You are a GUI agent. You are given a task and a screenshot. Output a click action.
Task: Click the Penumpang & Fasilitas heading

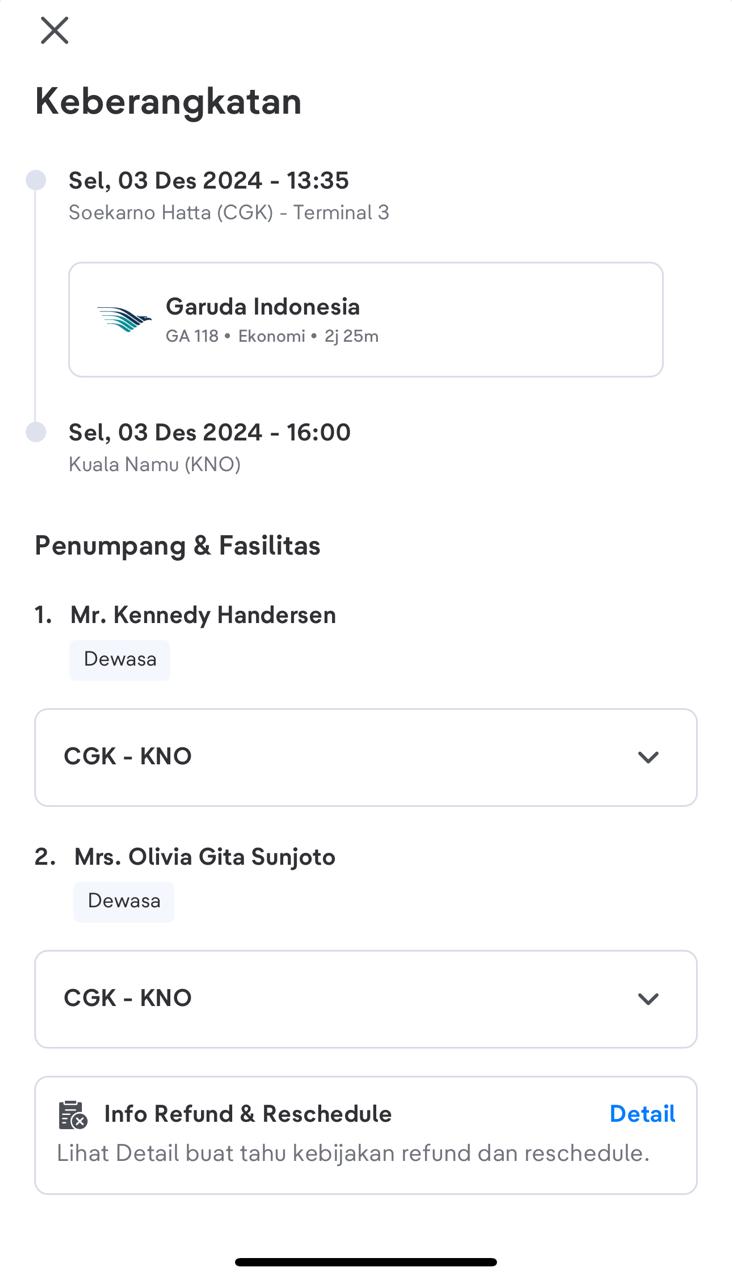tap(178, 546)
